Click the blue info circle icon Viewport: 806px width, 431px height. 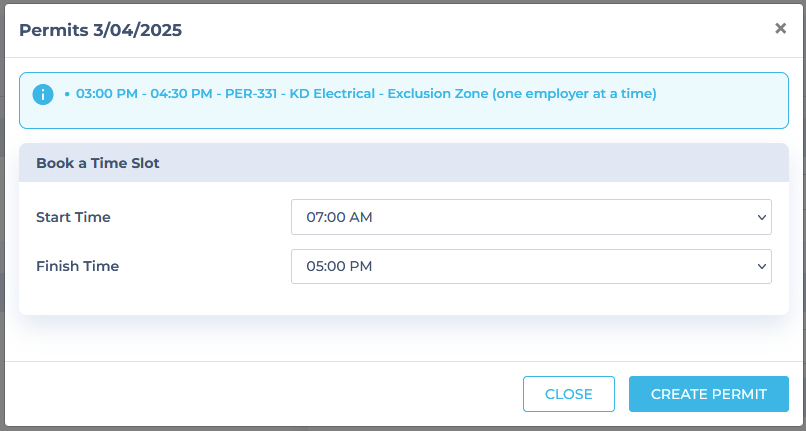tap(43, 95)
